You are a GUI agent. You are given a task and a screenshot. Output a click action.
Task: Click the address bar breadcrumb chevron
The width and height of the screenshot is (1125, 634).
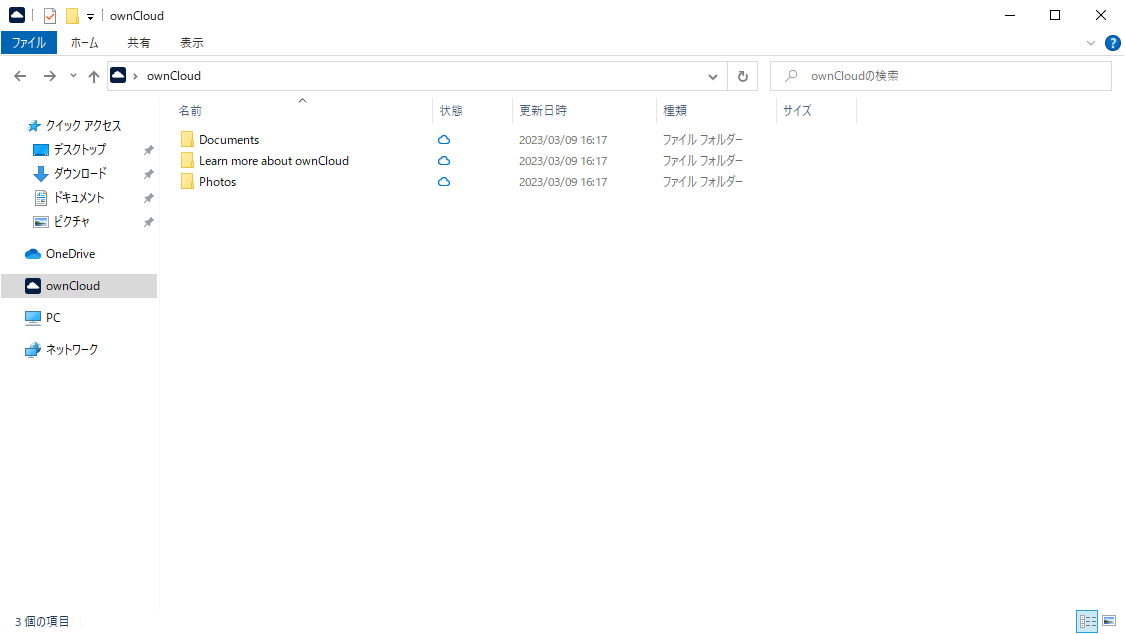[135, 76]
